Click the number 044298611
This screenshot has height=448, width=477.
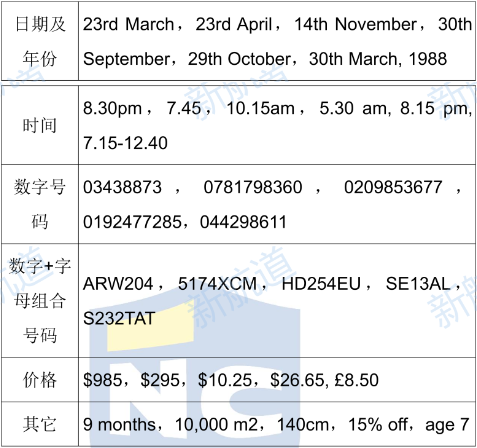coord(243,222)
